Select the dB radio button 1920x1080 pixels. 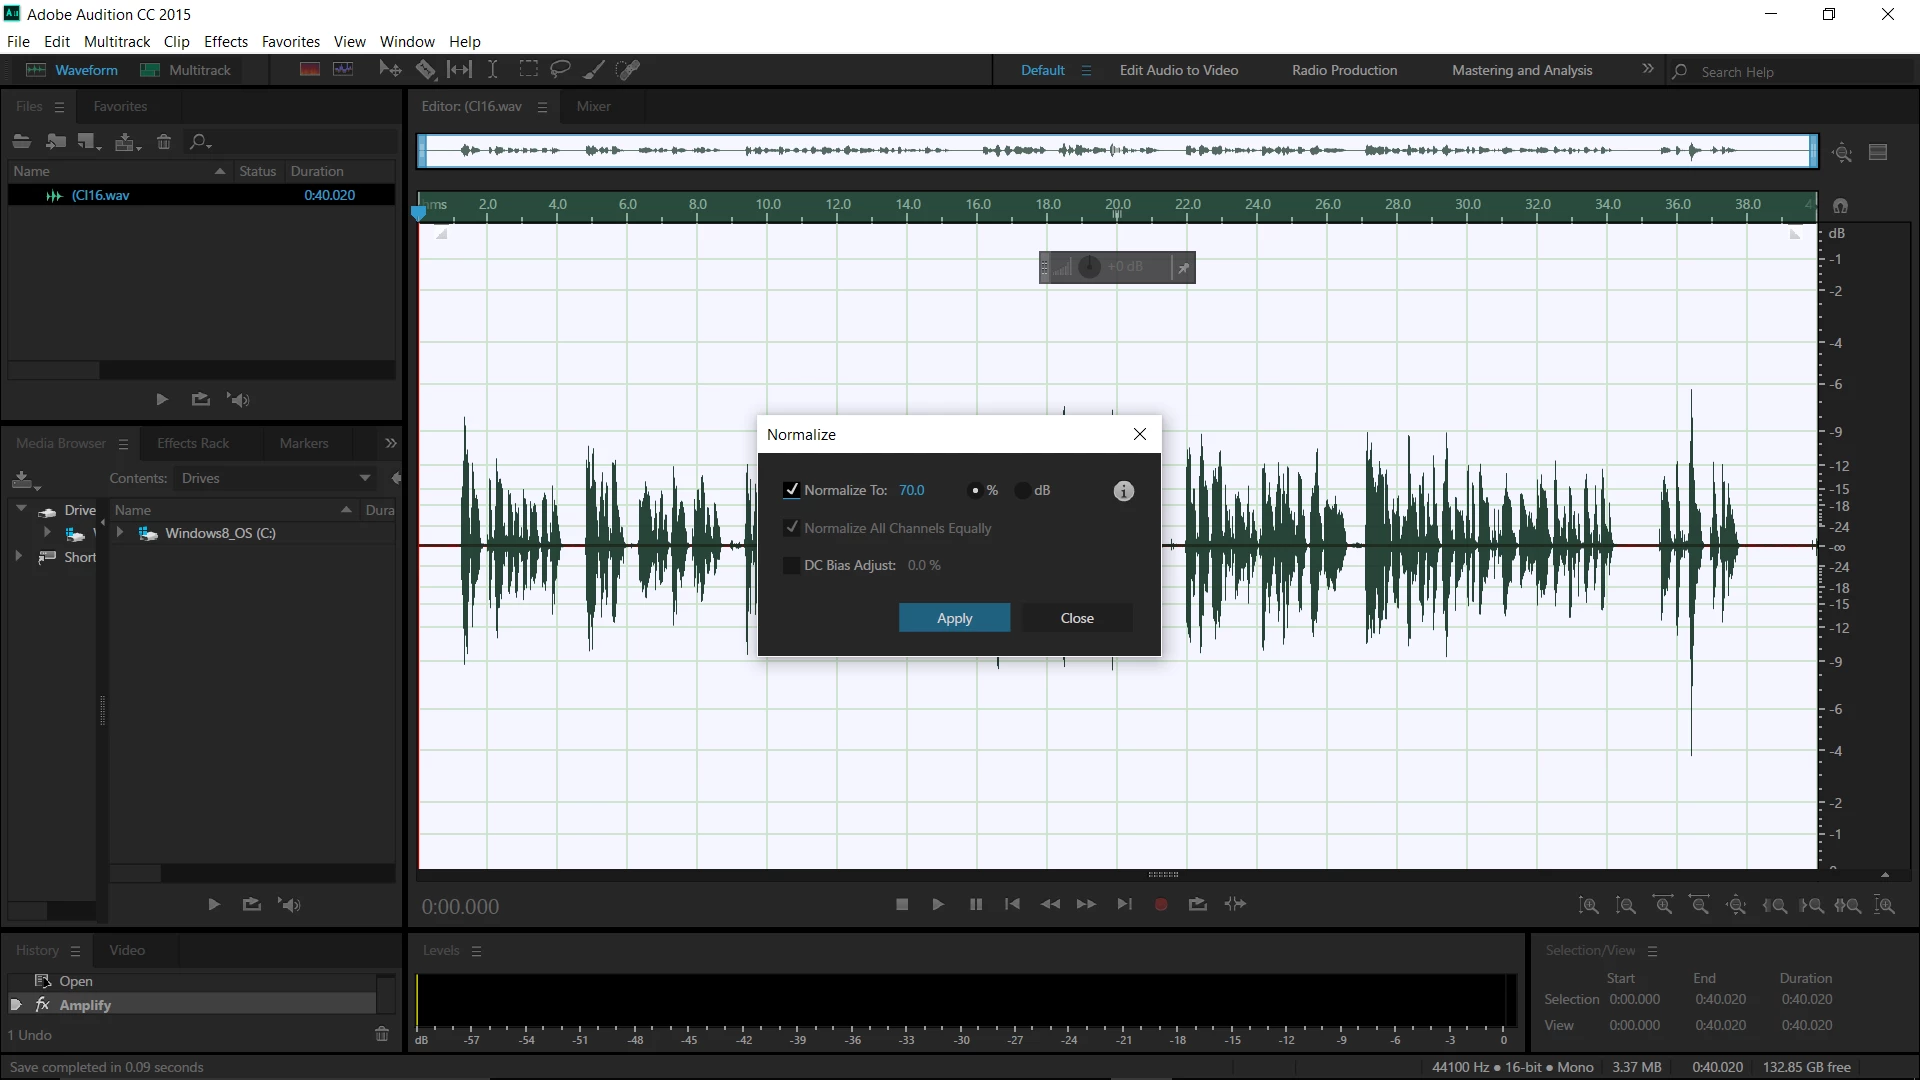click(x=1023, y=491)
